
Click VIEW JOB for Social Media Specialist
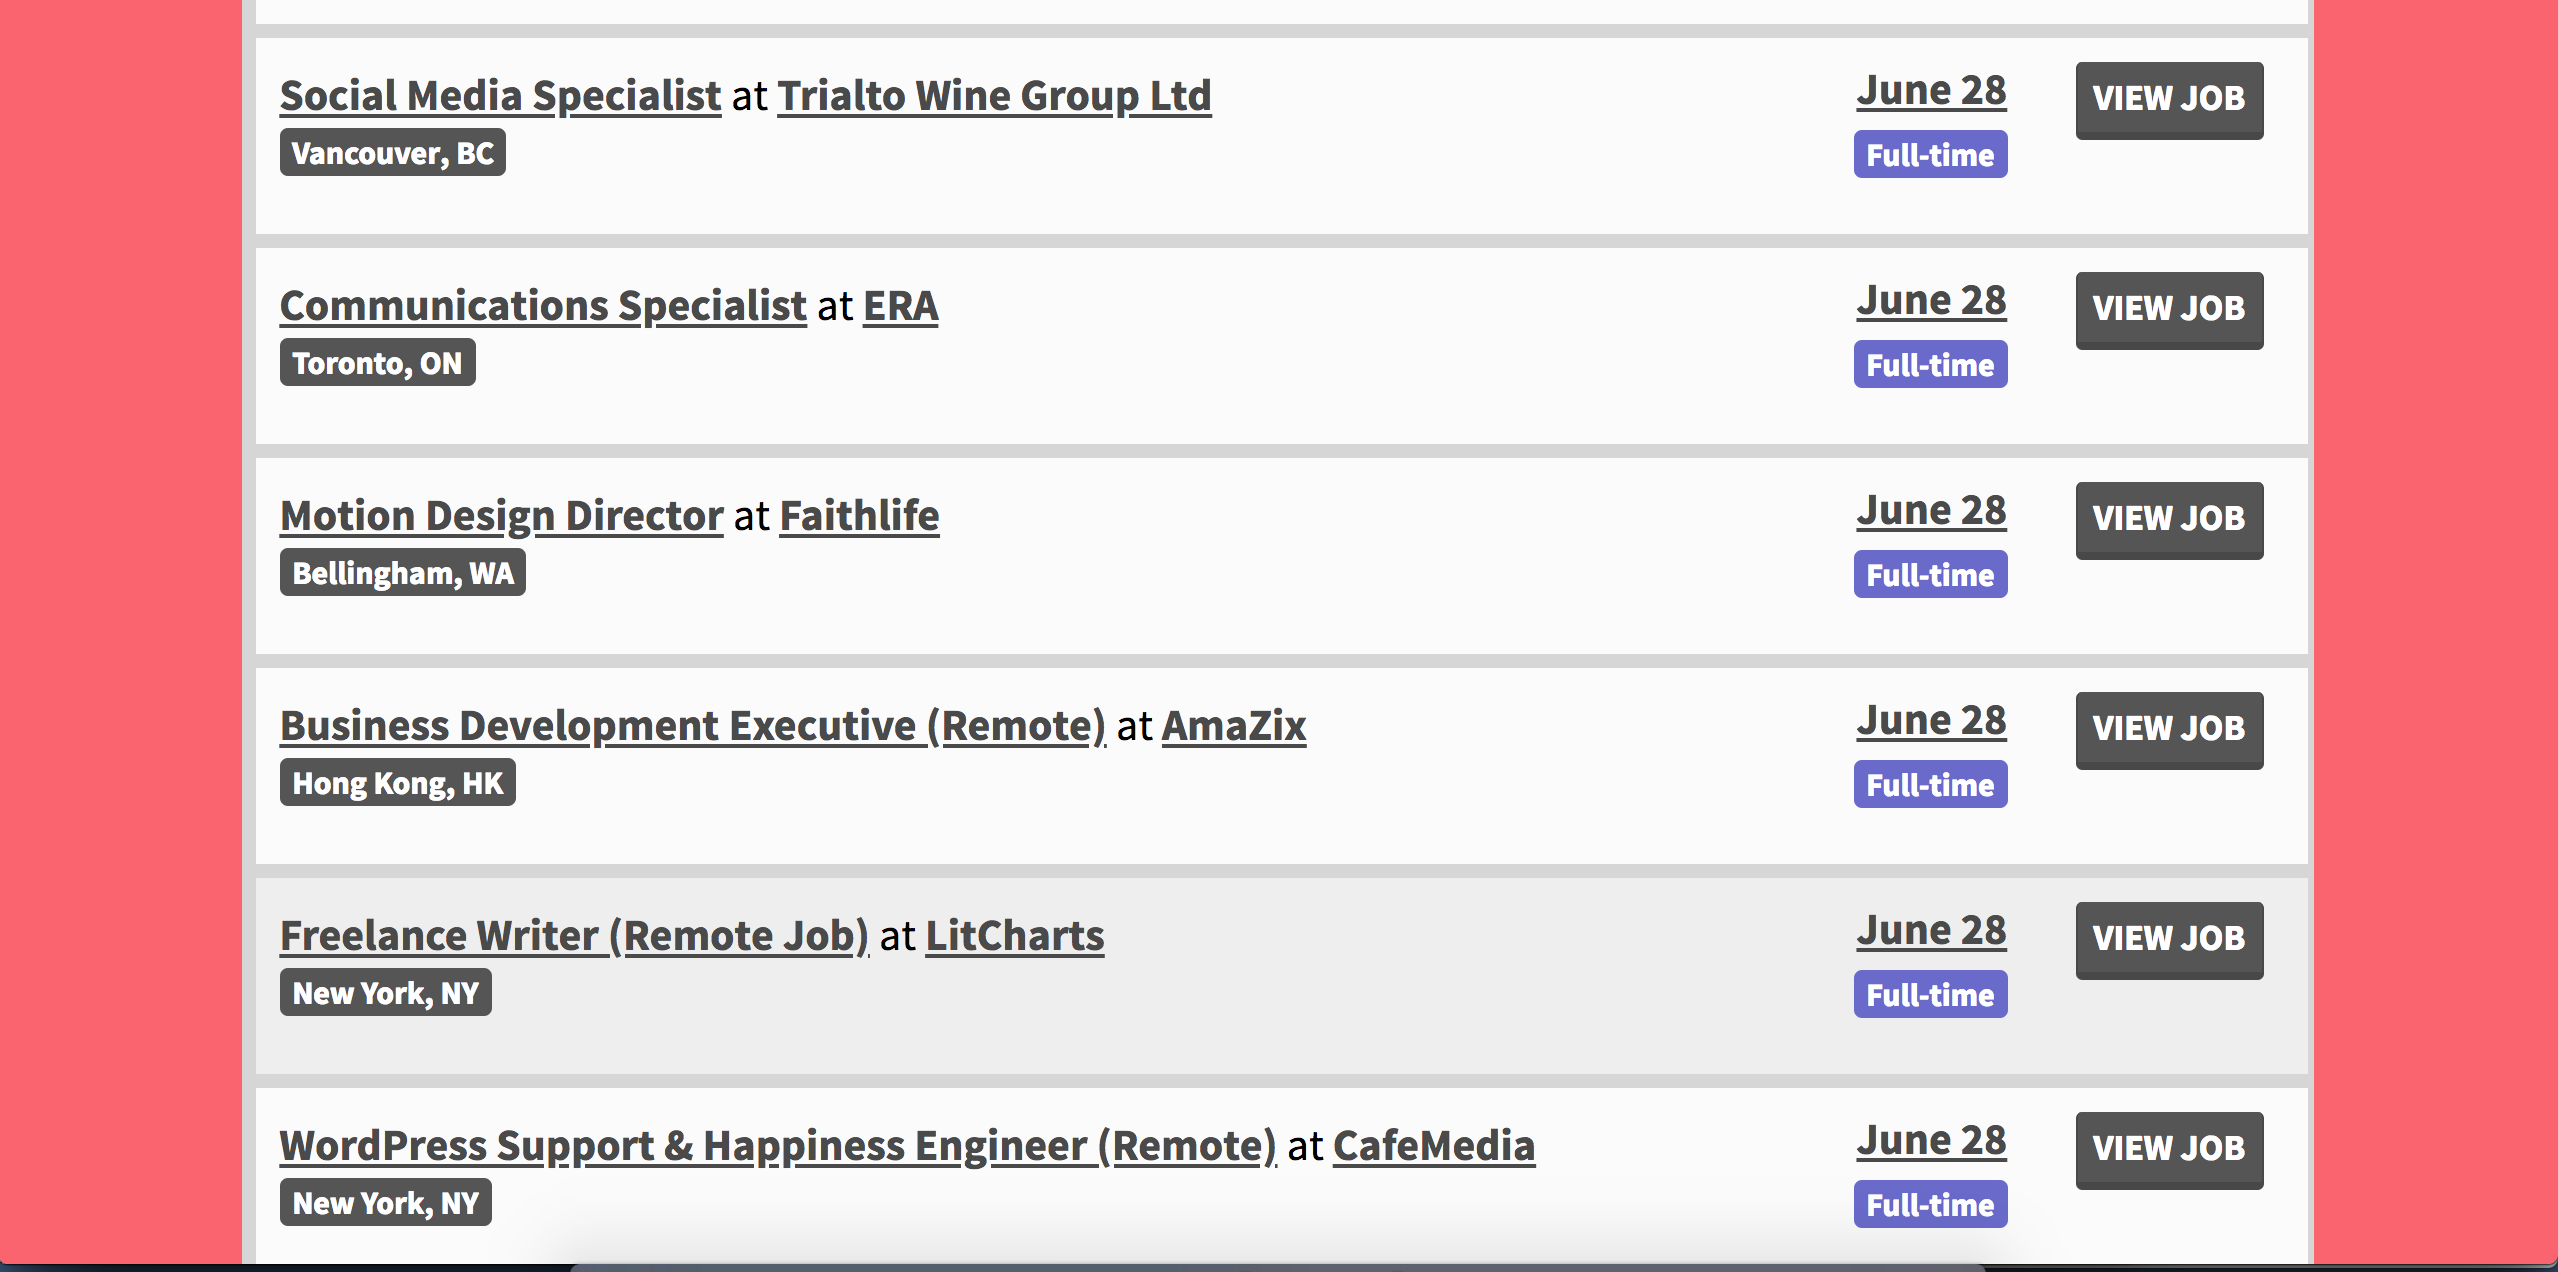tap(2169, 100)
